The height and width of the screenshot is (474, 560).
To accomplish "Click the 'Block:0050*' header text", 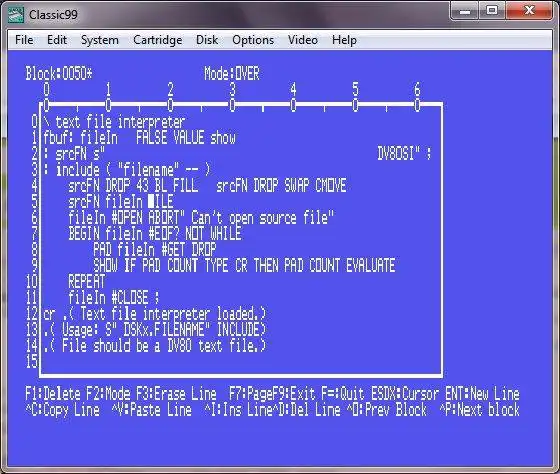I will pyautogui.click(x=59, y=74).
